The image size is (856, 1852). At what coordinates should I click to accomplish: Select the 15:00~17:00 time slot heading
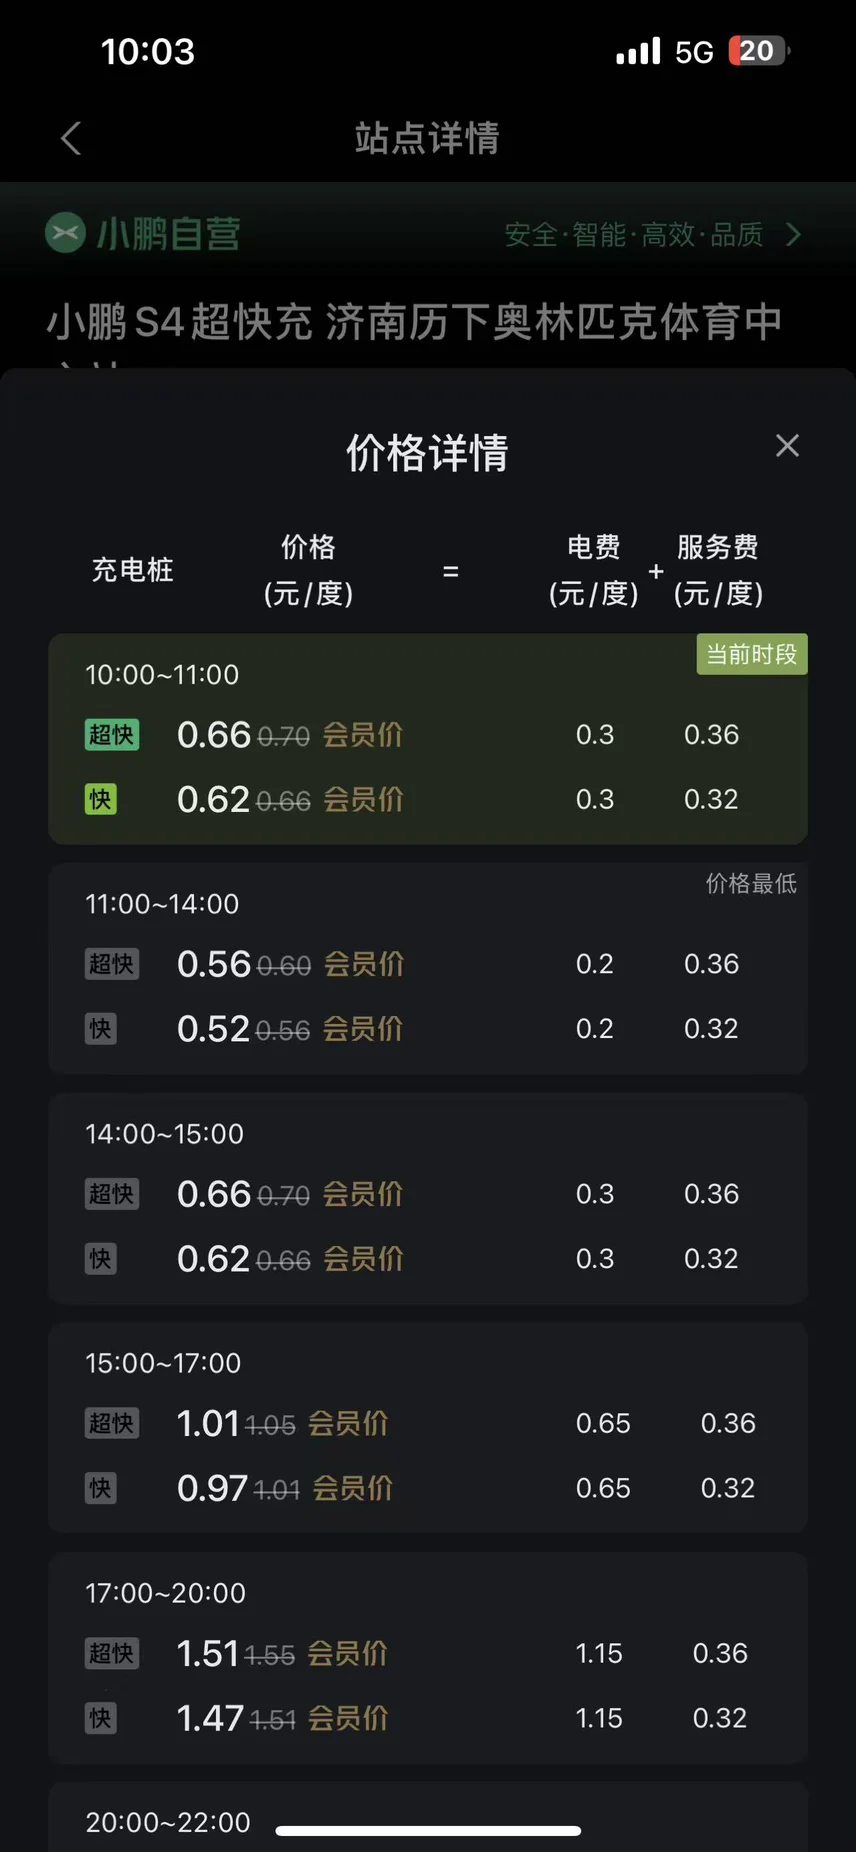(163, 1363)
